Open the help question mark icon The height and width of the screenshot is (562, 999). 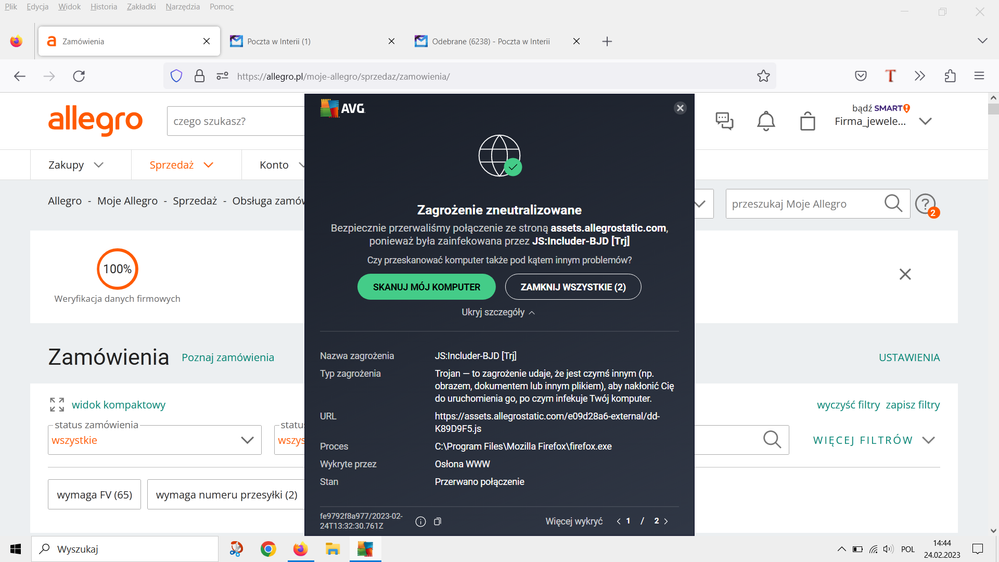[x=926, y=205]
